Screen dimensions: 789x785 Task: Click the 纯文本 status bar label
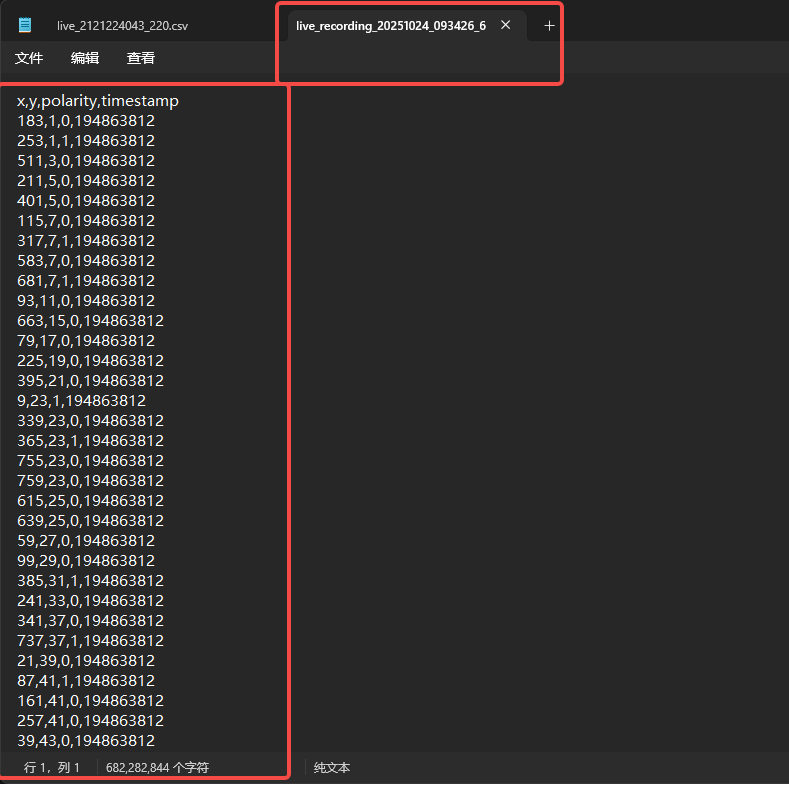point(332,768)
